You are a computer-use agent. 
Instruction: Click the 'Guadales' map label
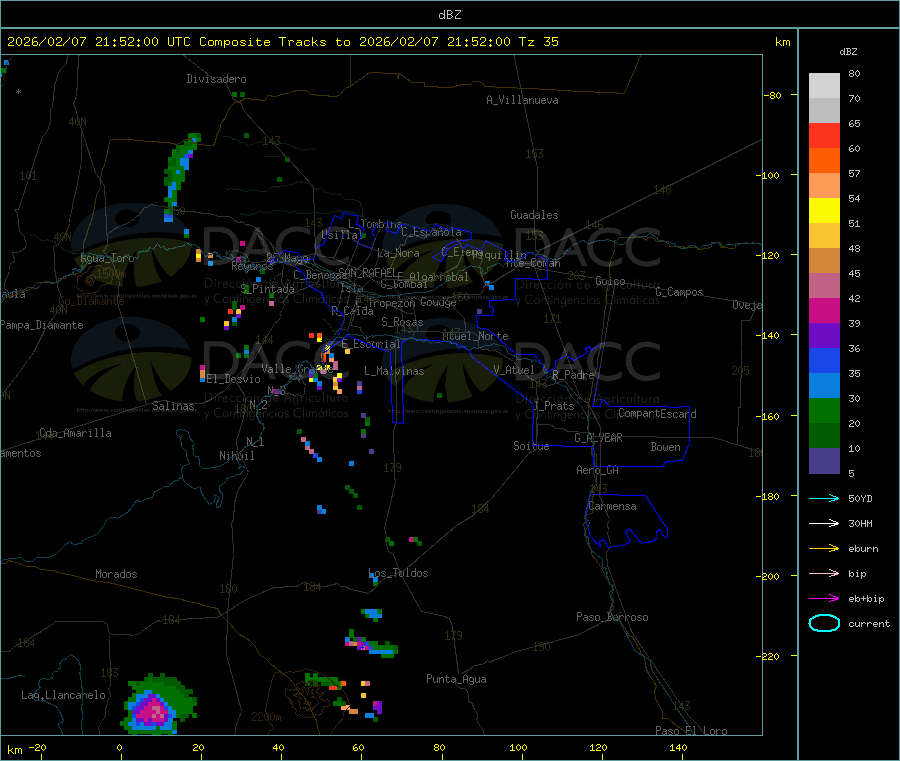pyautogui.click(x=534, y=215)
